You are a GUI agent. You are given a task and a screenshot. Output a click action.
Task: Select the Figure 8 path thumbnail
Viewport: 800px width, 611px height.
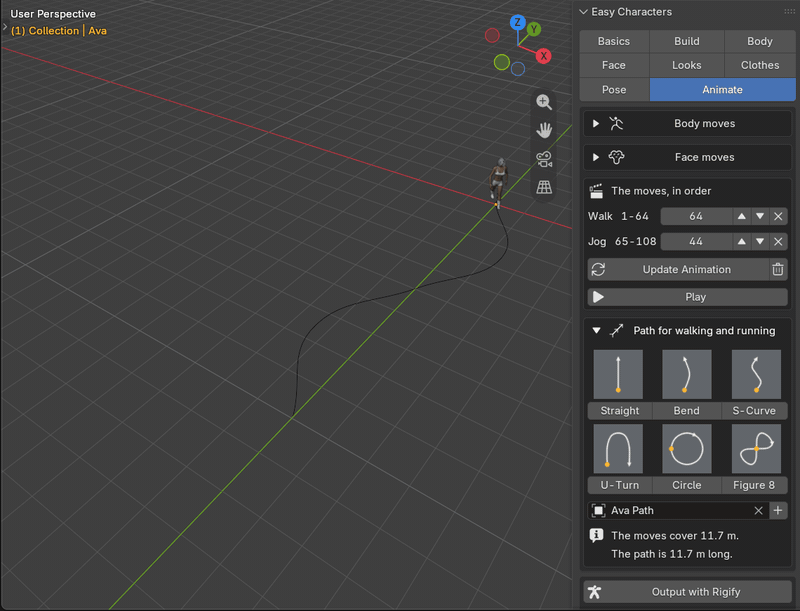(x=756, y=449)
